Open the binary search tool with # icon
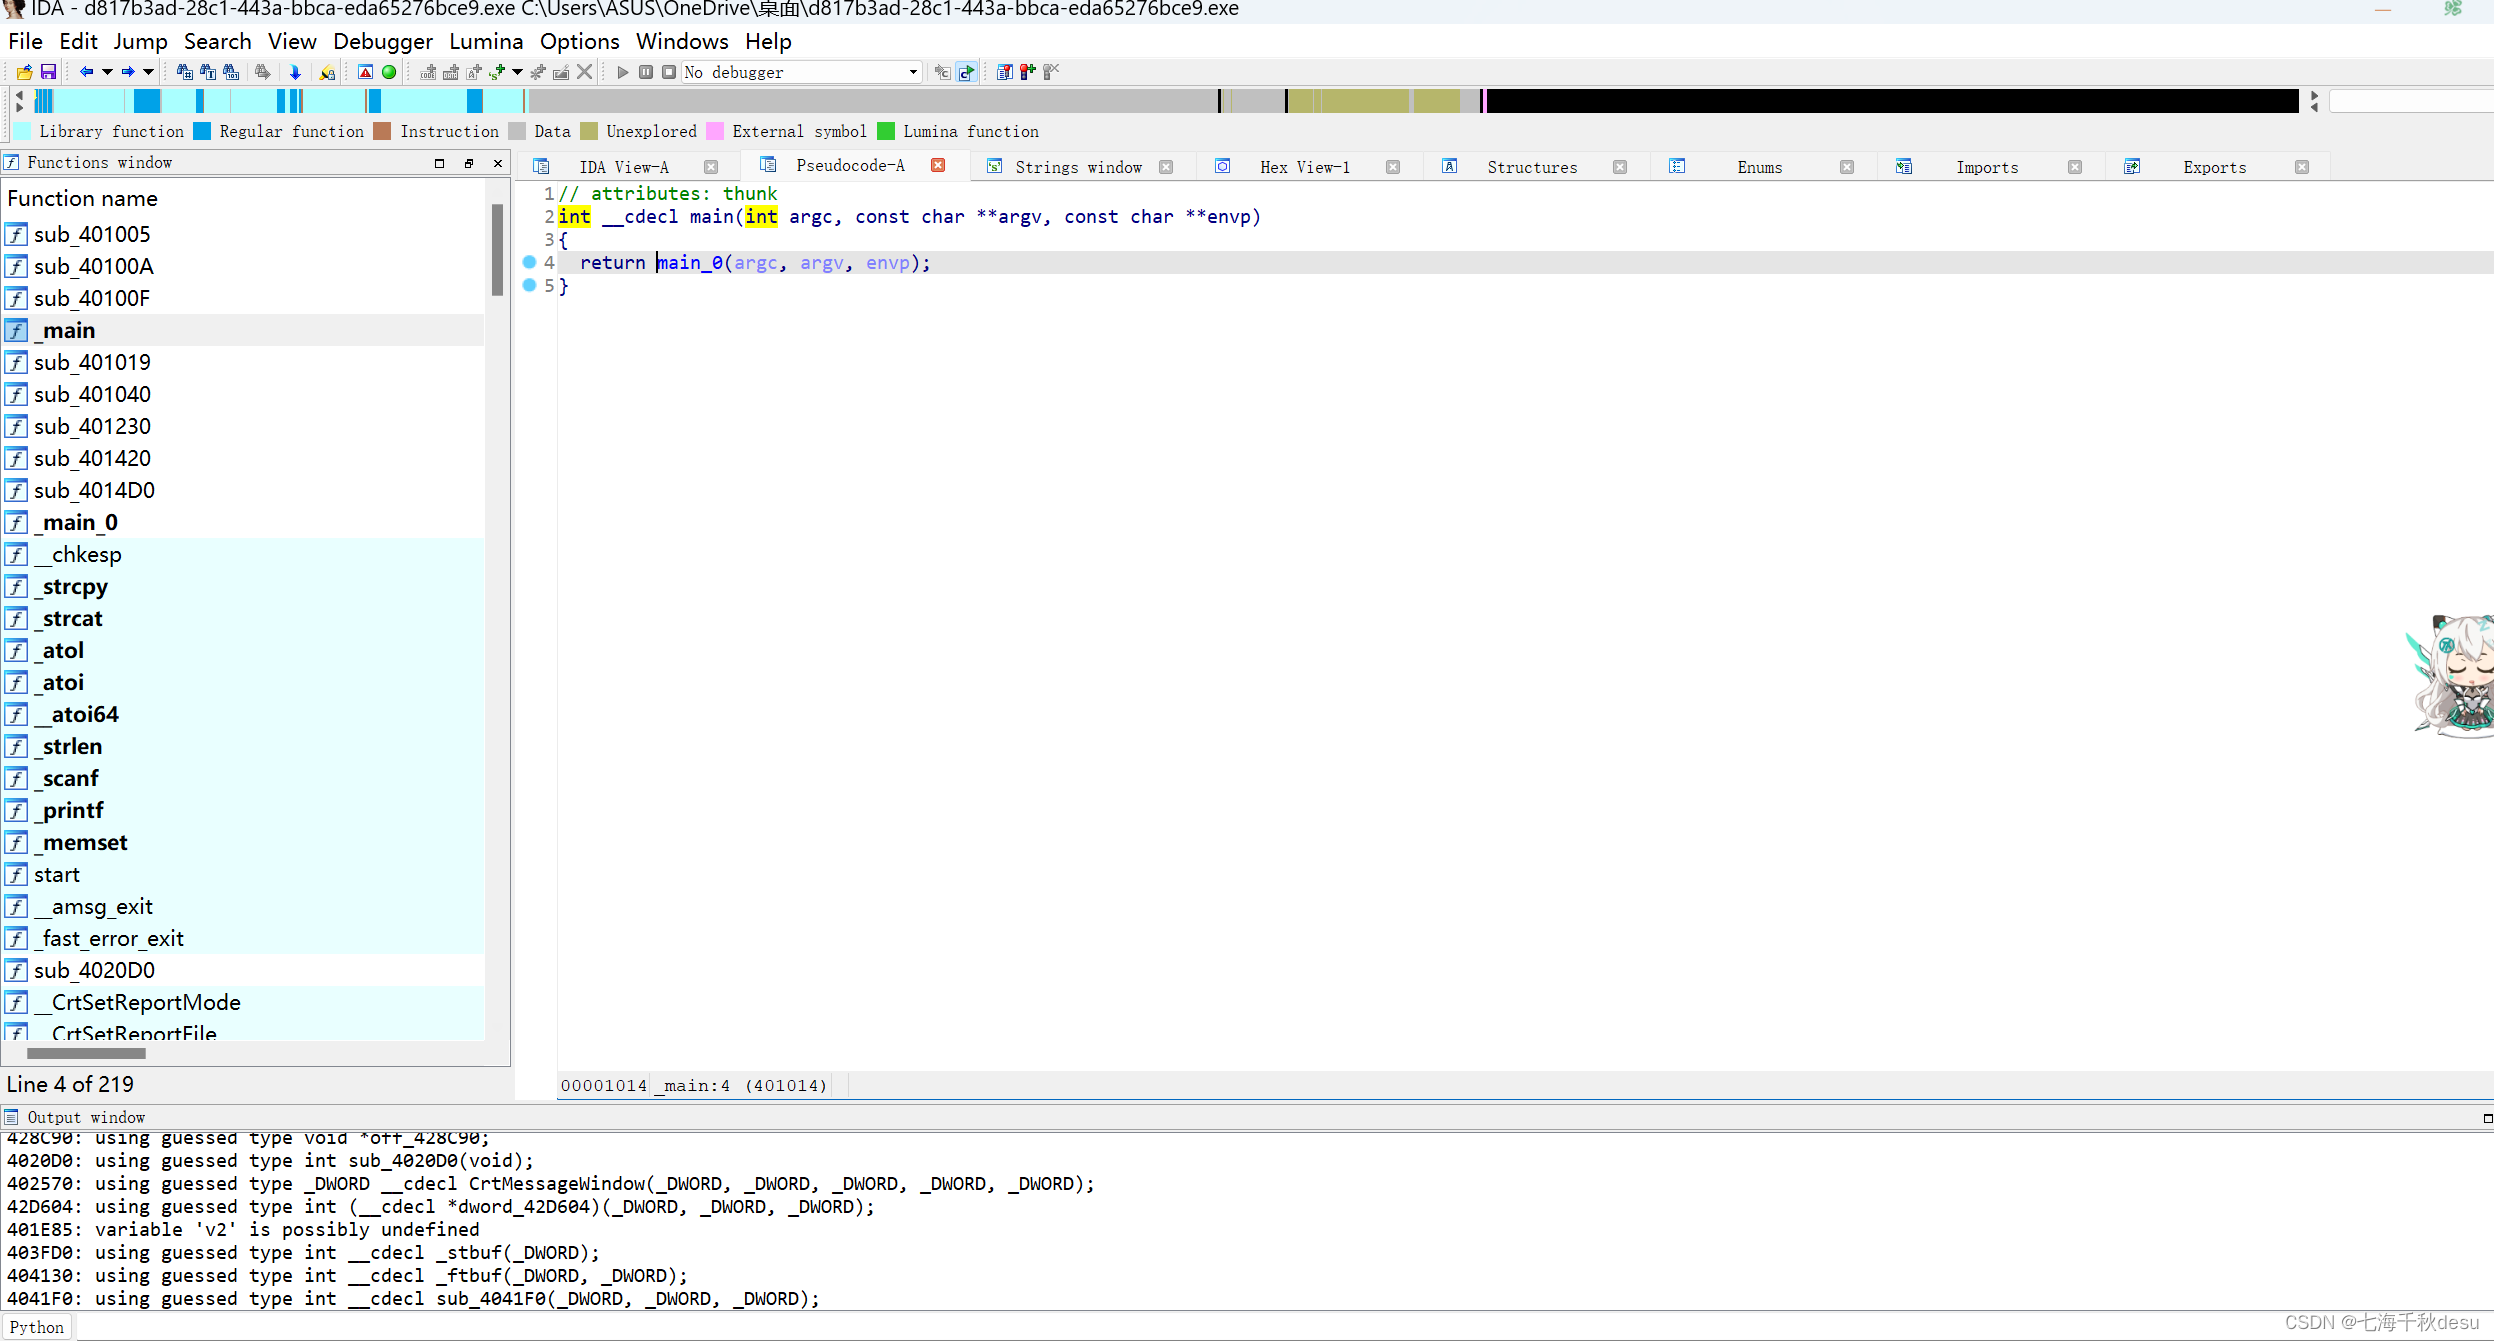Image resolution: width=2494 pixels, height=1341 pixels. tap(186, 72)
